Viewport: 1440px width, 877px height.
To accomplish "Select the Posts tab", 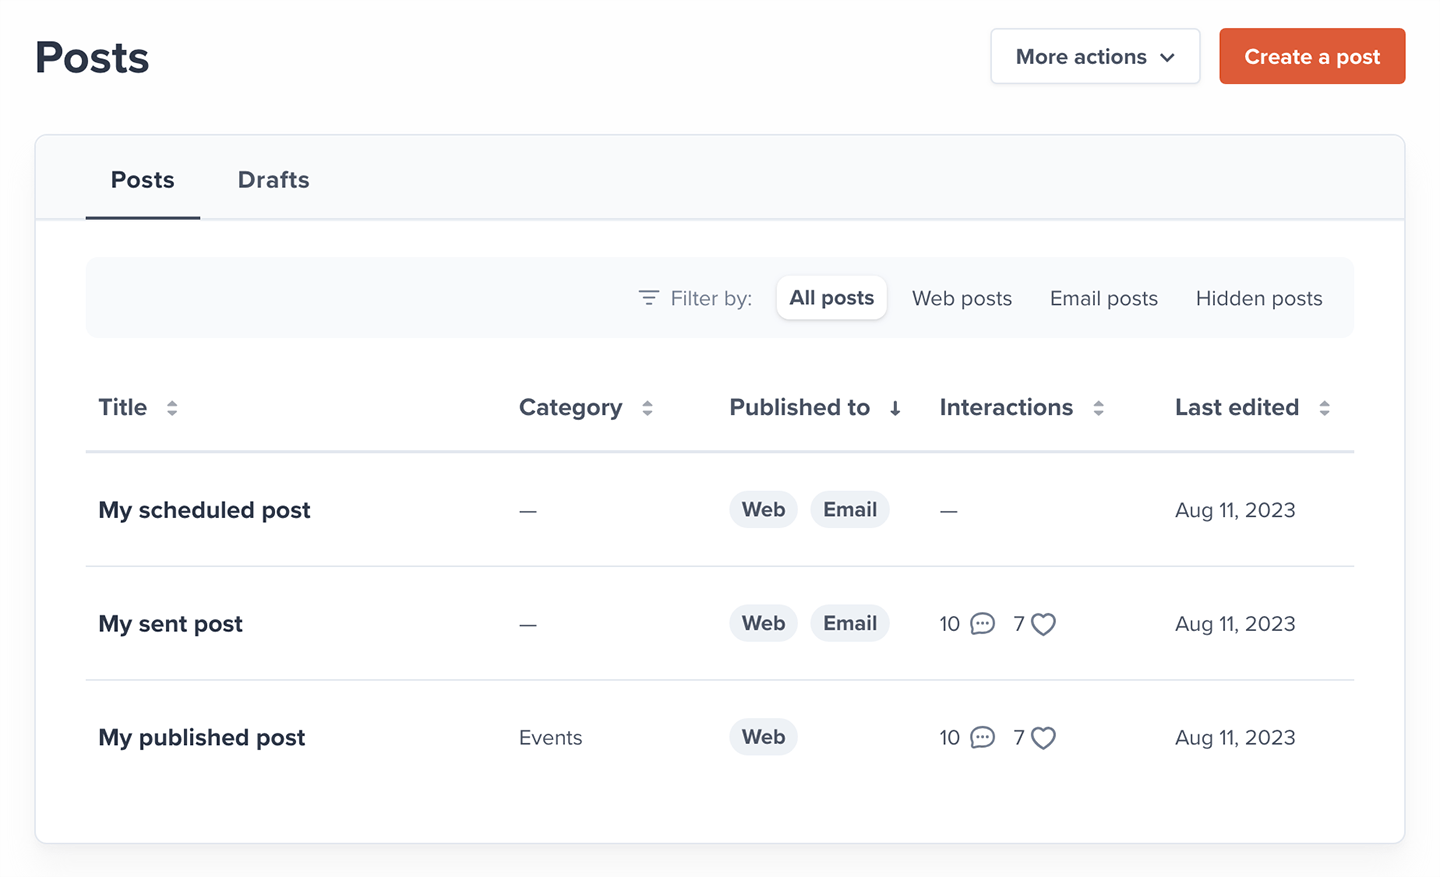I will (x=143, y=180).
